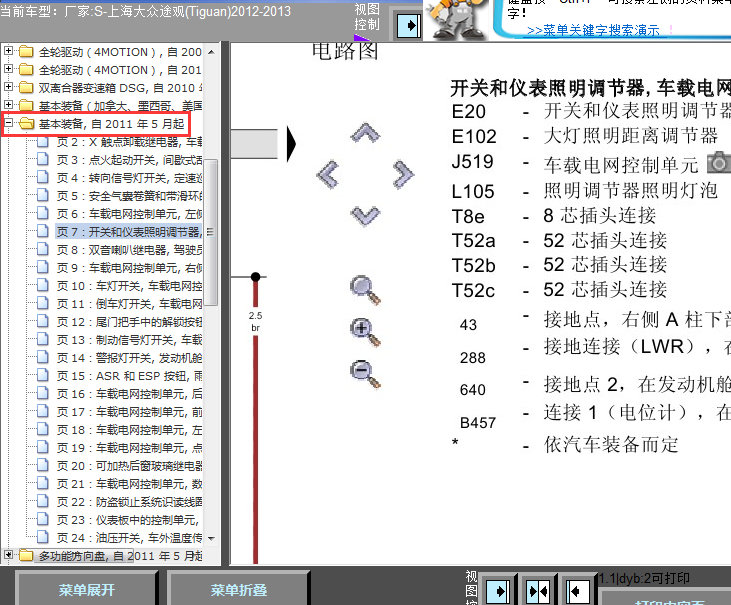The width and height of the screenshot is (731, 605).
Task: Open the 菜单关键字搜索演示 link
Action: coord(593,31)
